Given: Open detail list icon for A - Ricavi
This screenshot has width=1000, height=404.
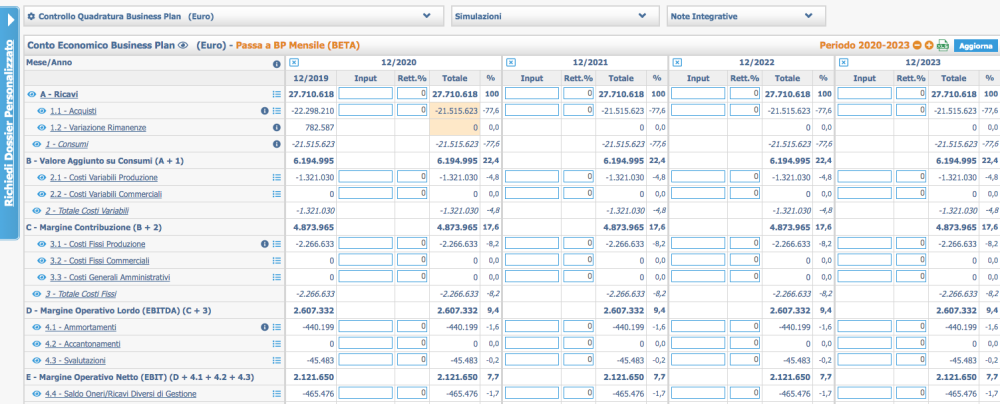Looking at the screenshot, I should [277, 94].
